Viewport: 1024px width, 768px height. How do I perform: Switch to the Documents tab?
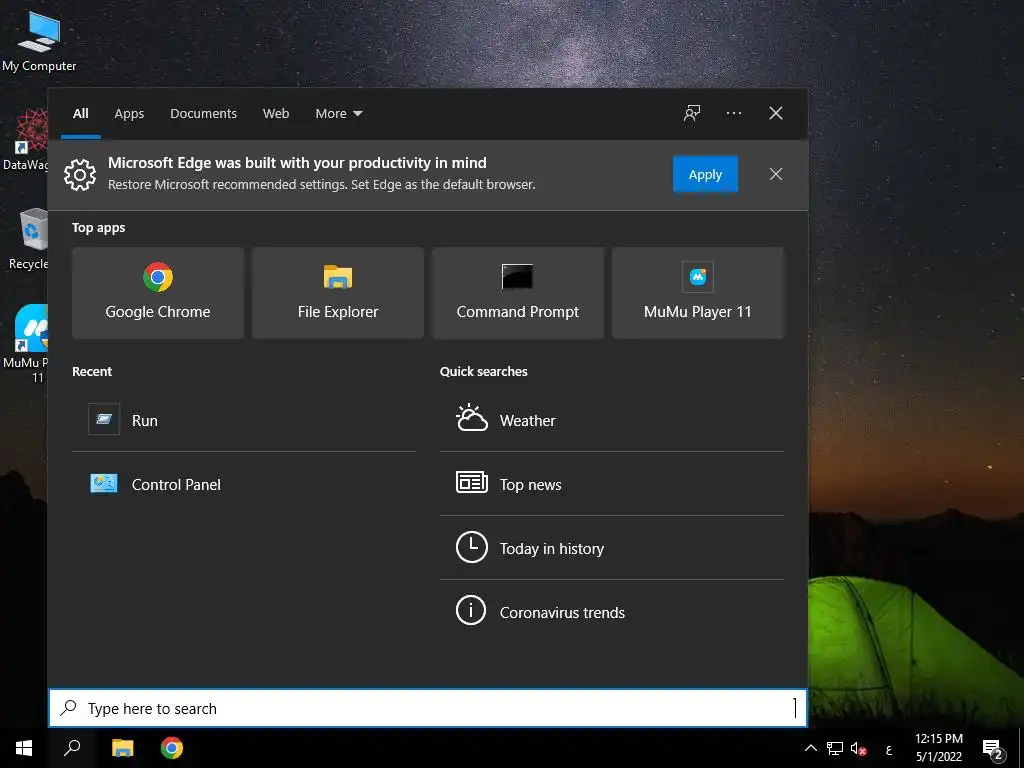pos(203,114)
